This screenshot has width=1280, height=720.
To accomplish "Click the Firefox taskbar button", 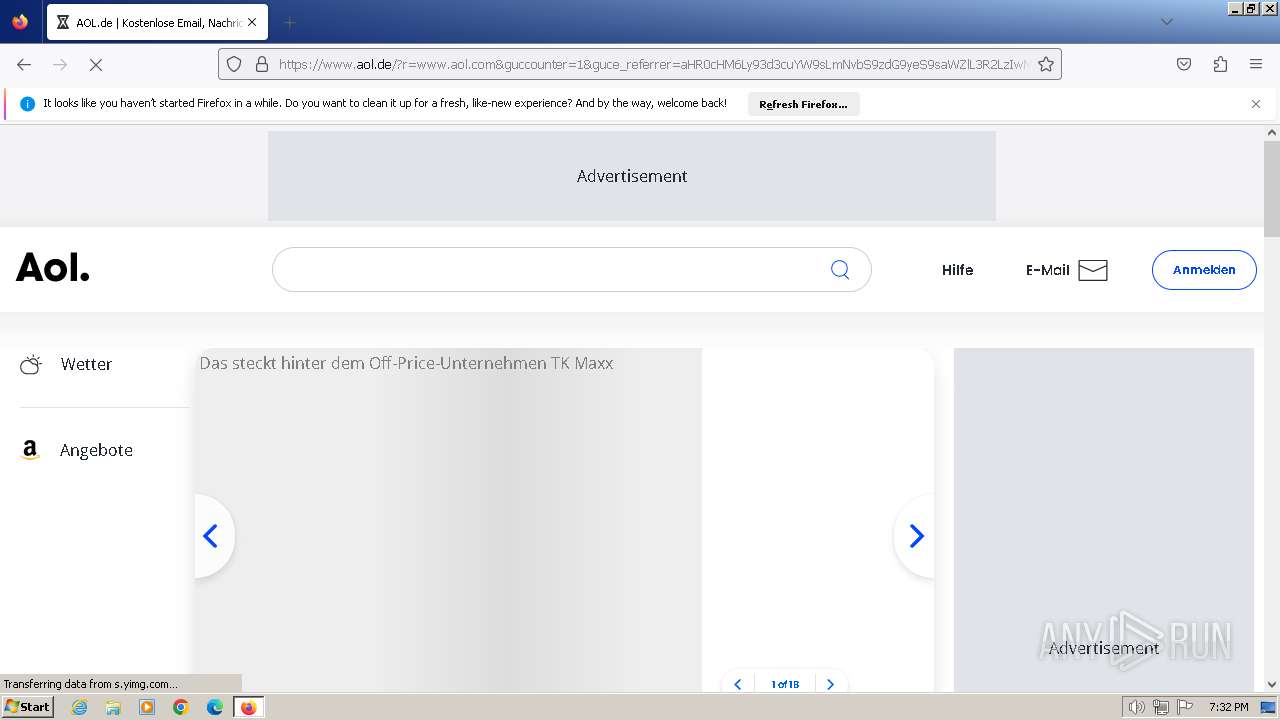I will [x=248, y=707].
